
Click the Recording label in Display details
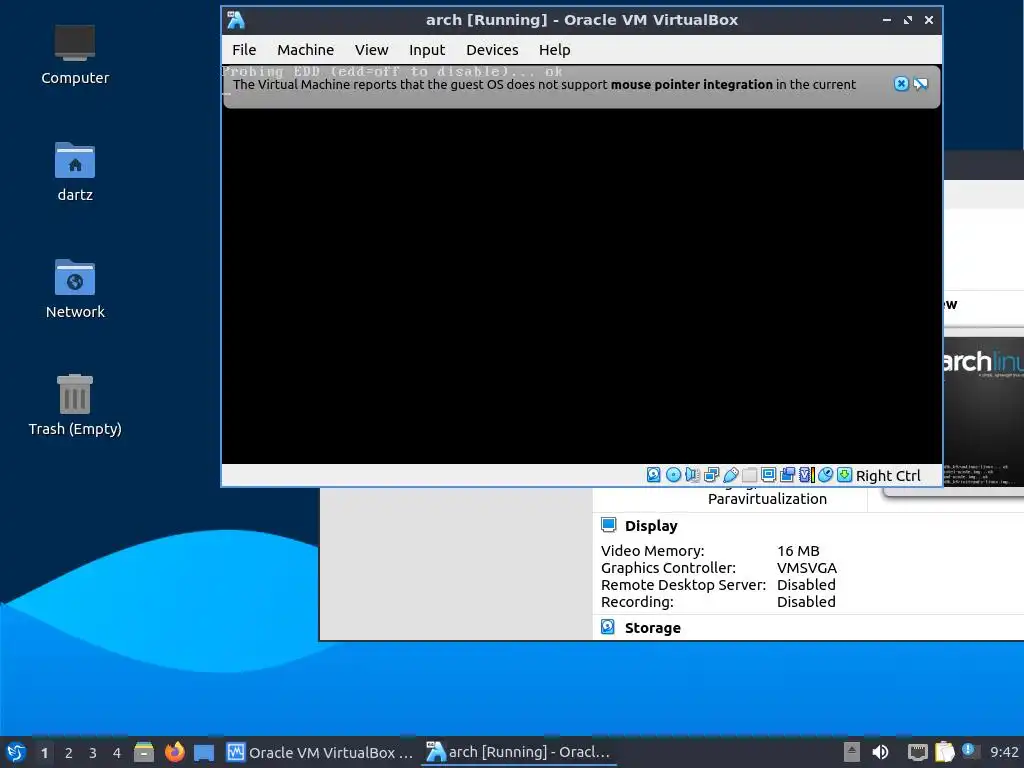[637, 601]
